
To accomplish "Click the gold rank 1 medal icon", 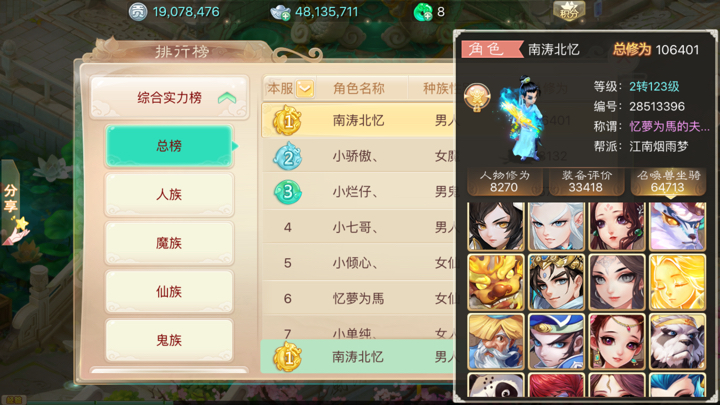I will pos(287,120).
